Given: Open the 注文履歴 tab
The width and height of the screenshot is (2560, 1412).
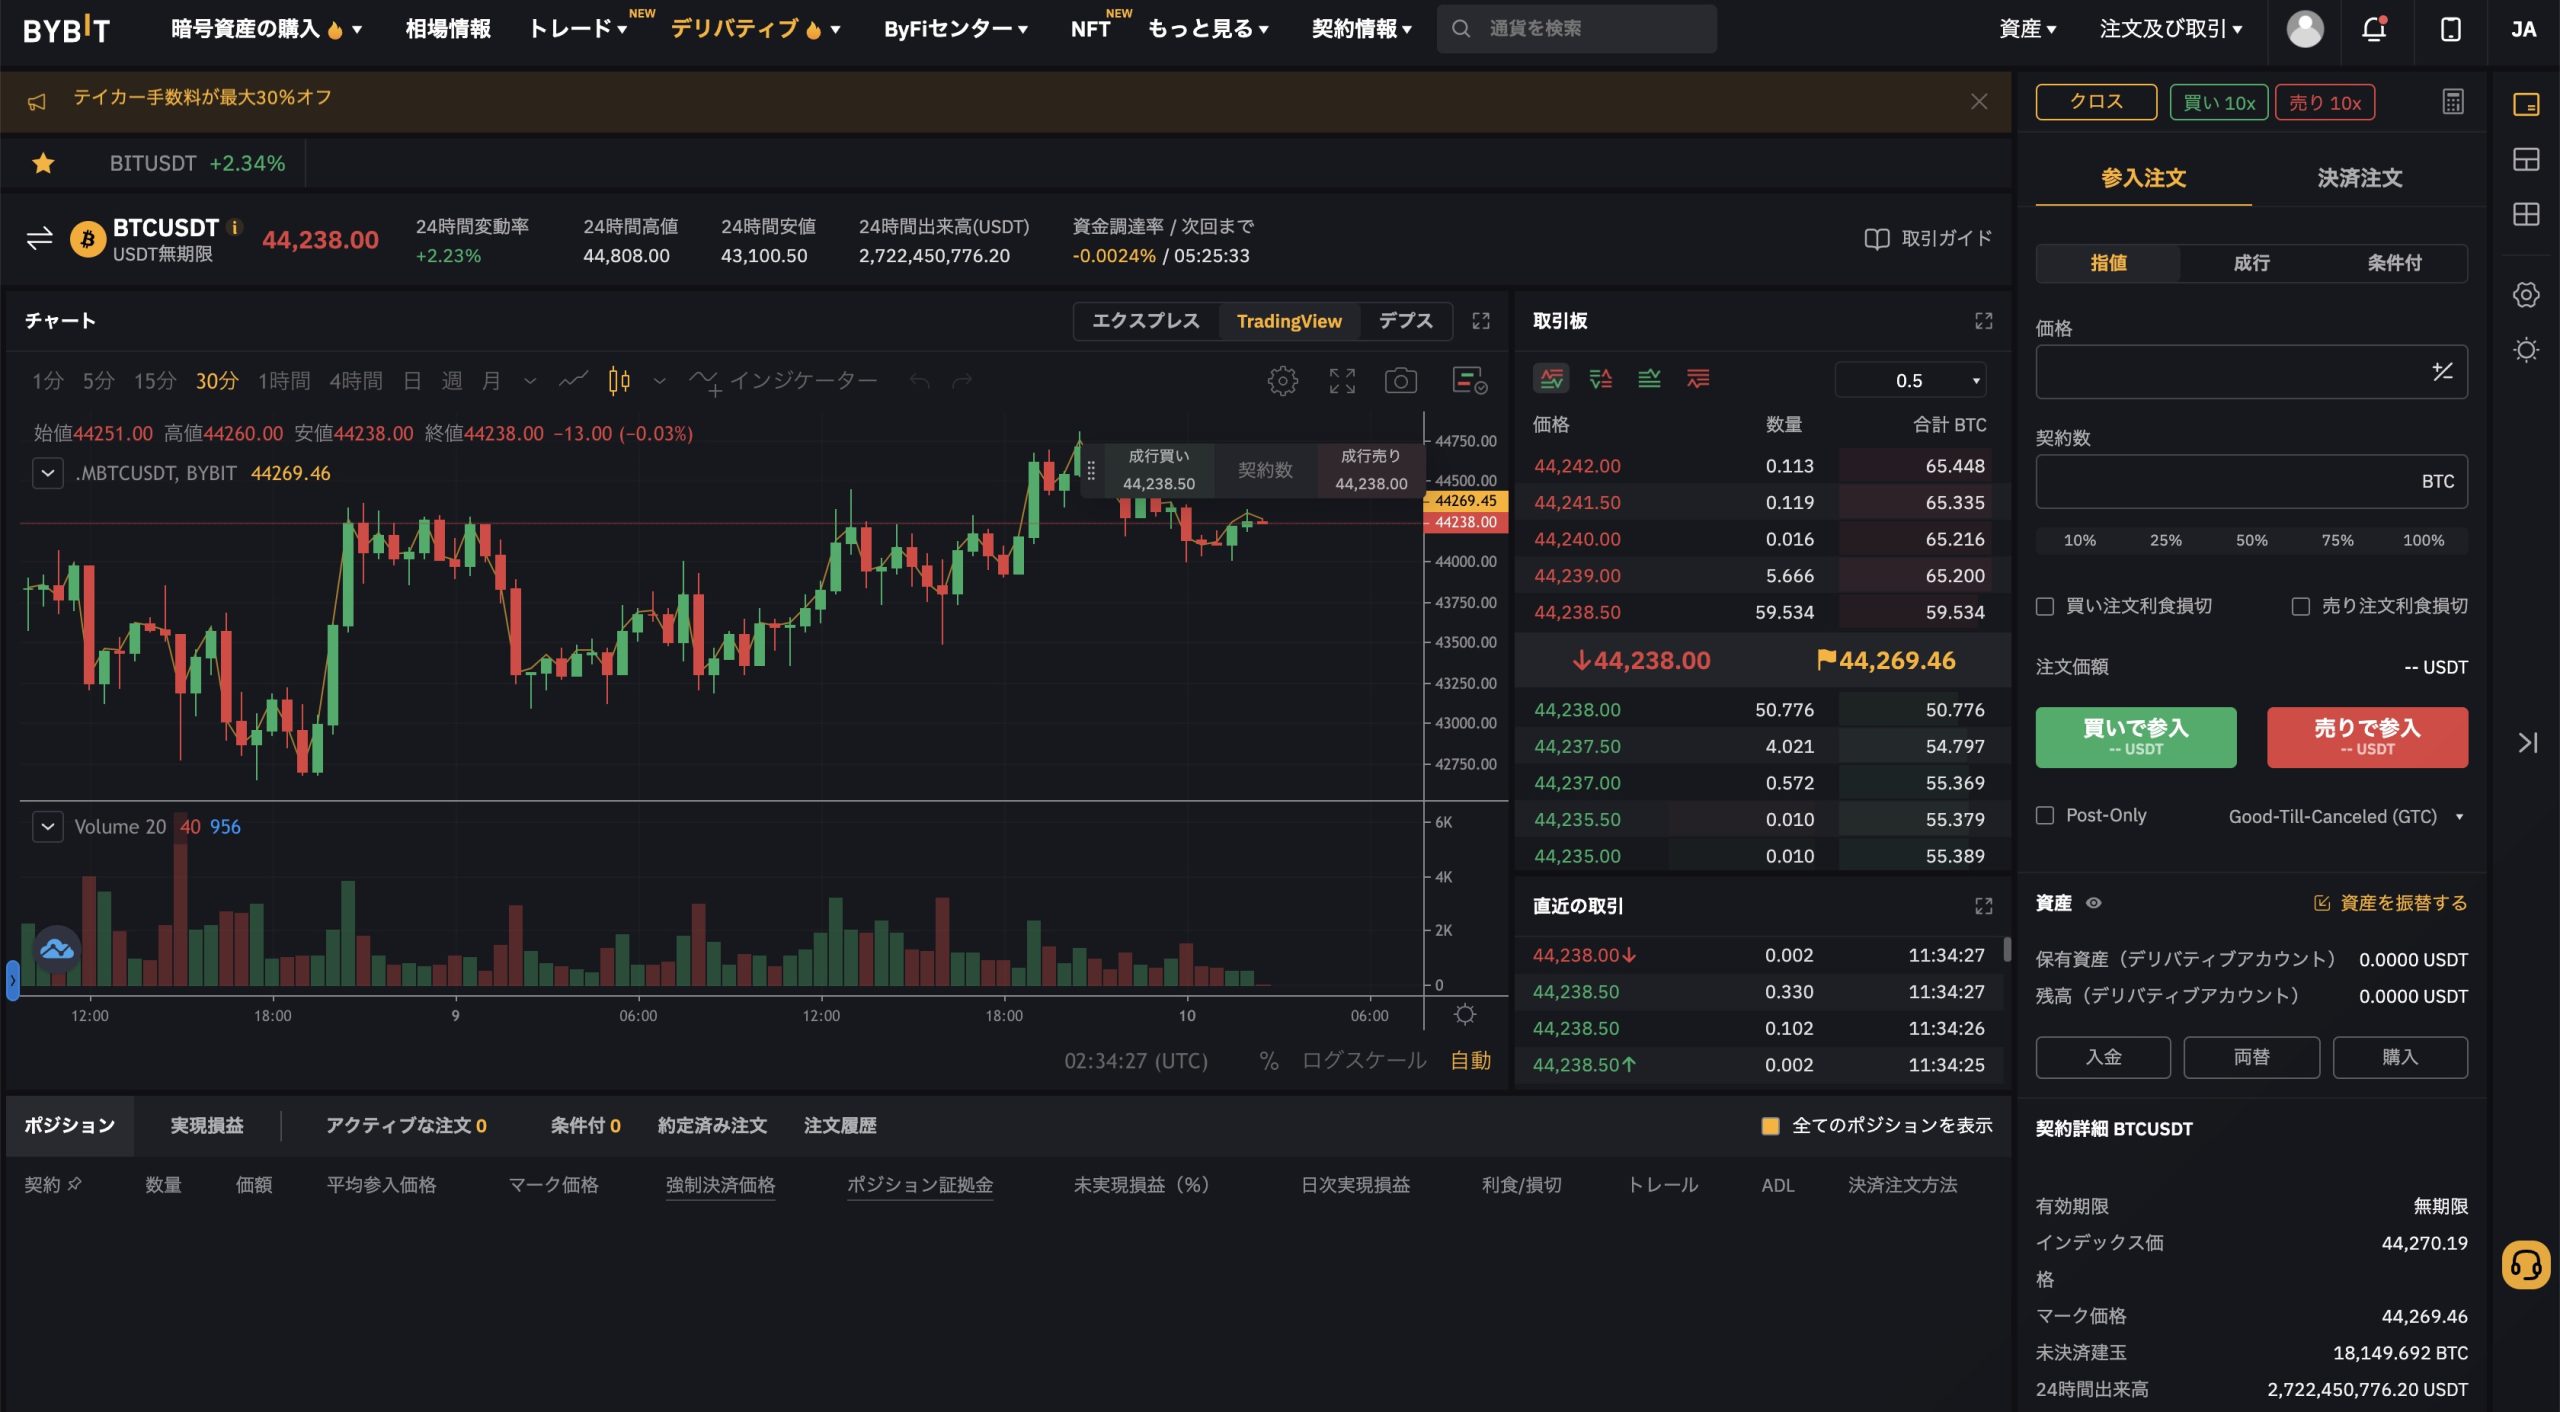Looking at the screenshot, I should point(839,1125).
